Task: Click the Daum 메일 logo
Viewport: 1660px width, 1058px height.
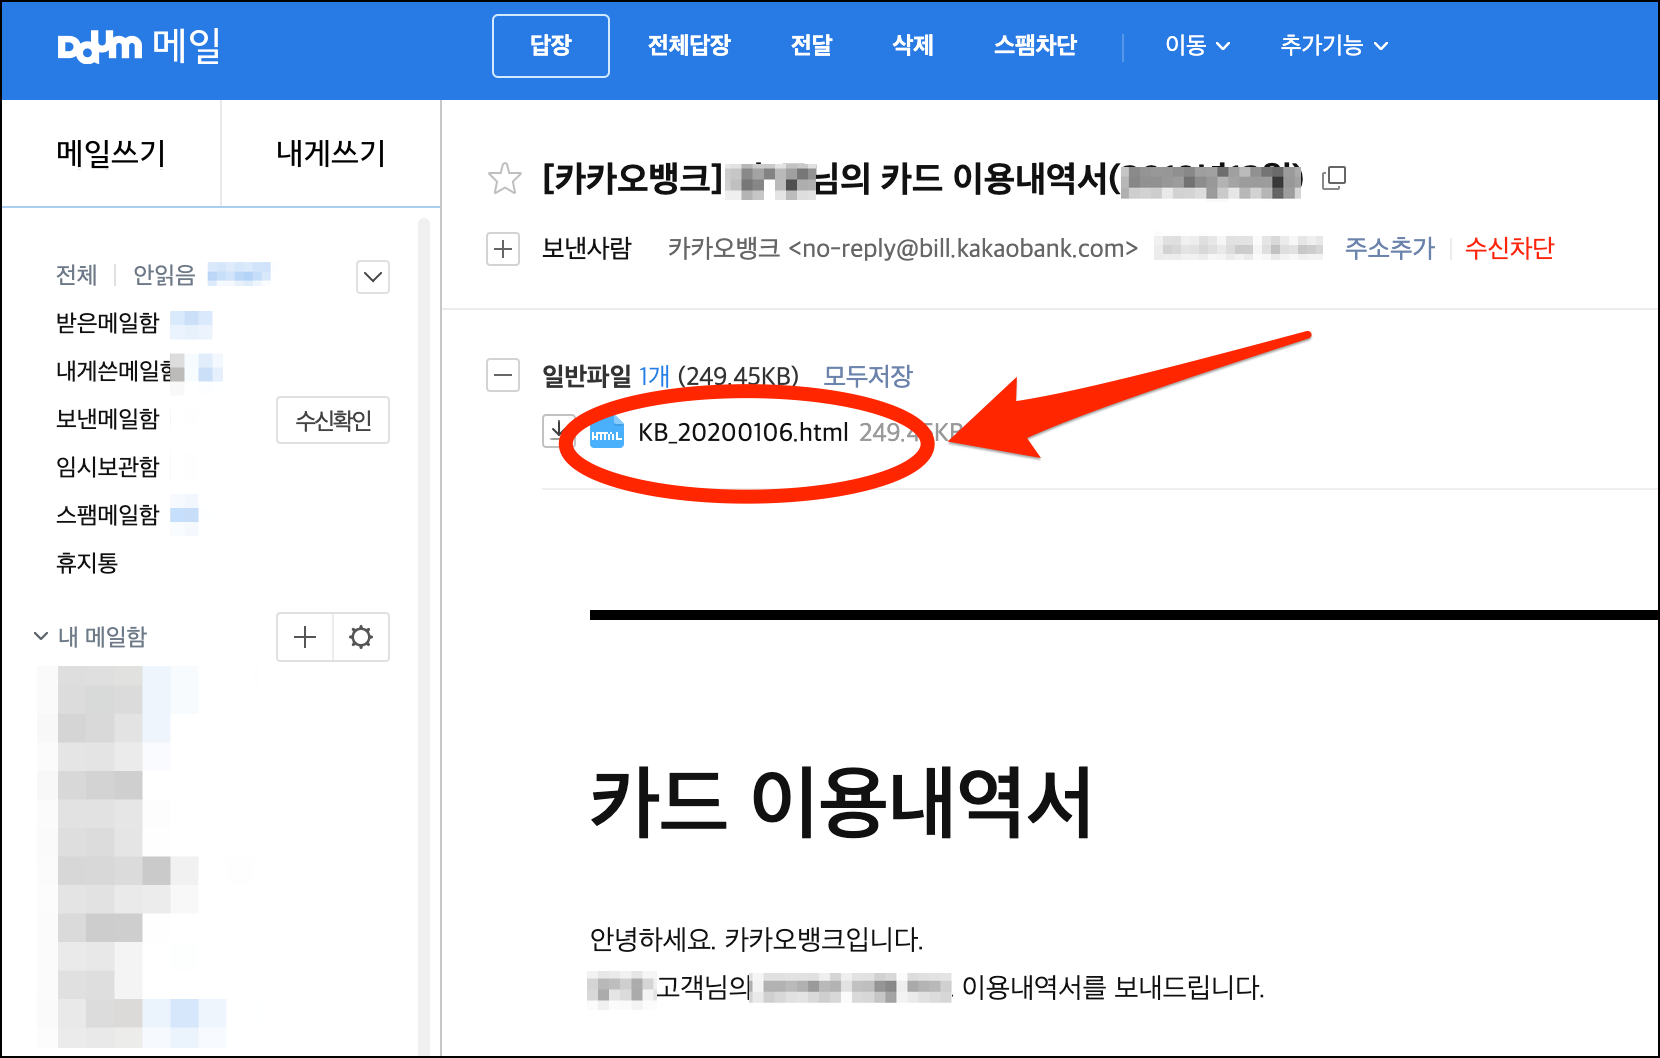Action: [x=139, y=46]
